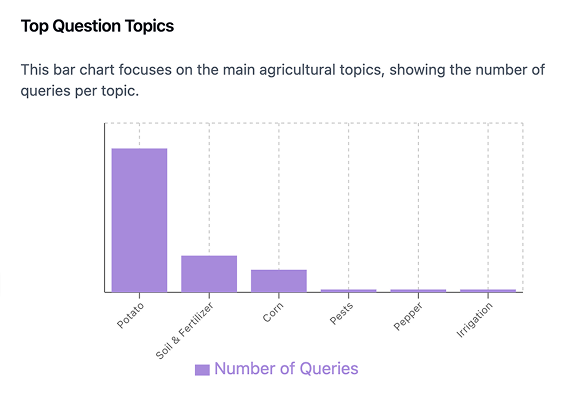Click the Top Question Topics heading
The image size is (576, 420).
pyautogui.click(x=97, y=26)
